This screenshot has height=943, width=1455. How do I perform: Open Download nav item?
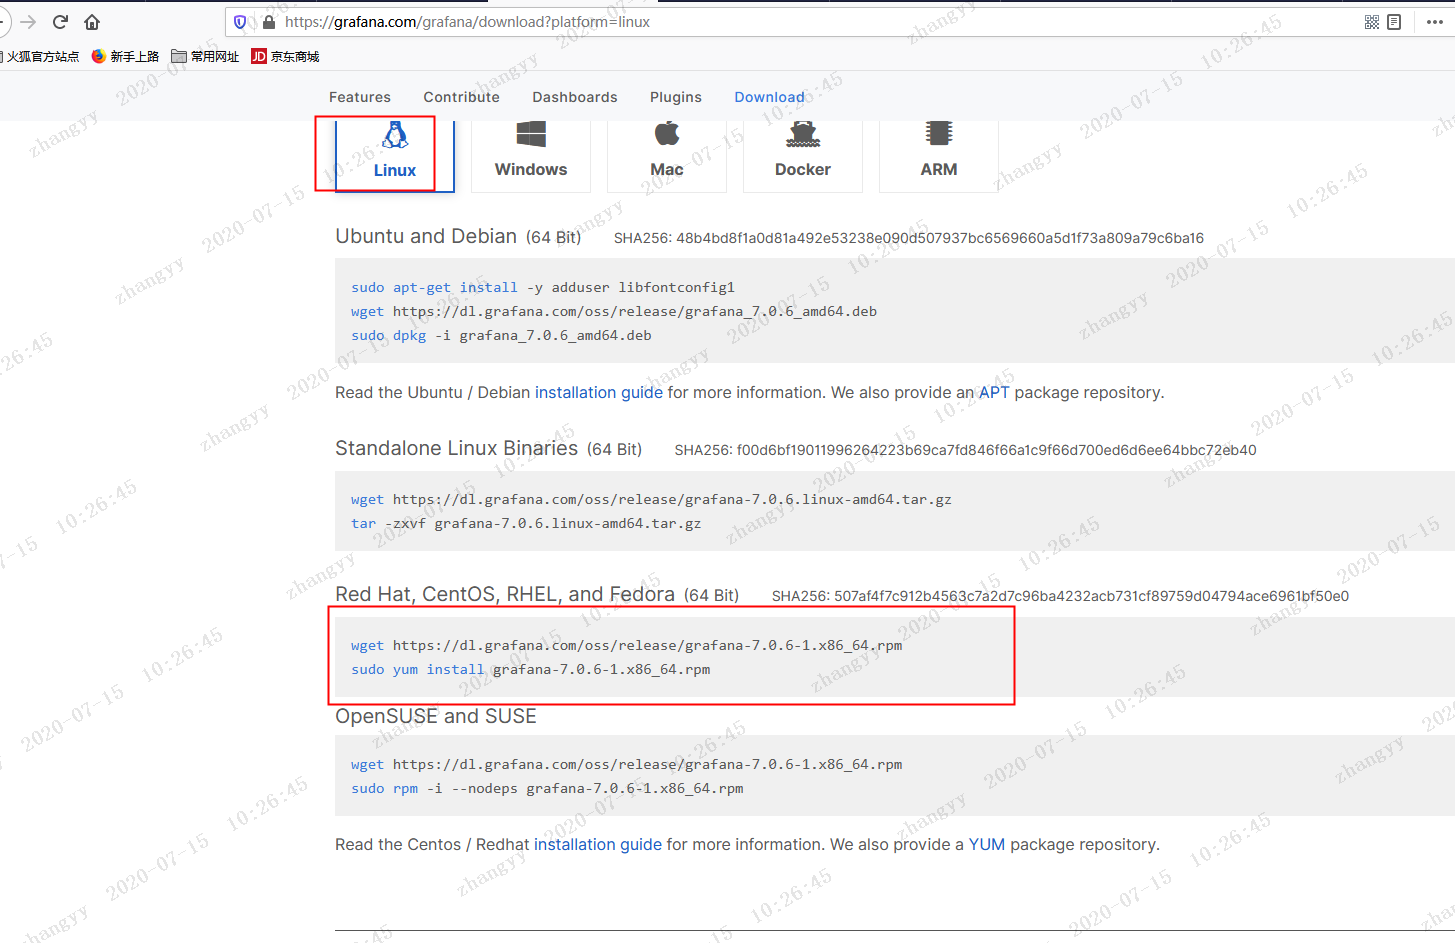[x=769, y=97]
